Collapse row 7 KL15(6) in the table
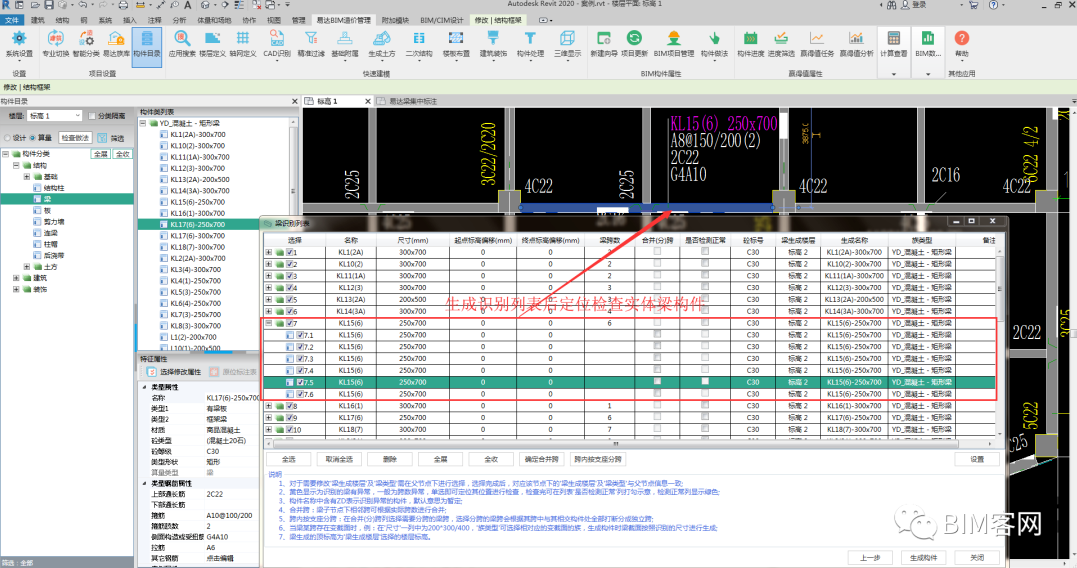 point(268,323)
